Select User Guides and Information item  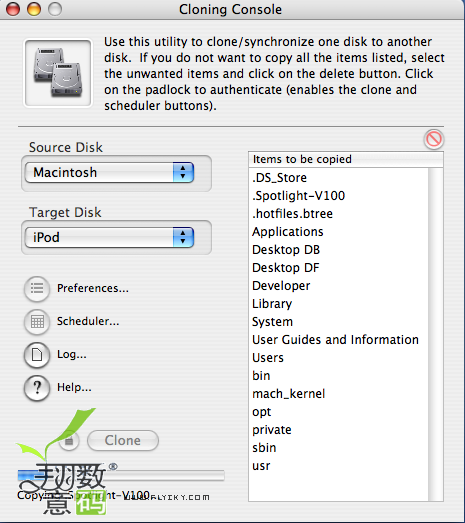pyautogui.click(x=335, y=340)
